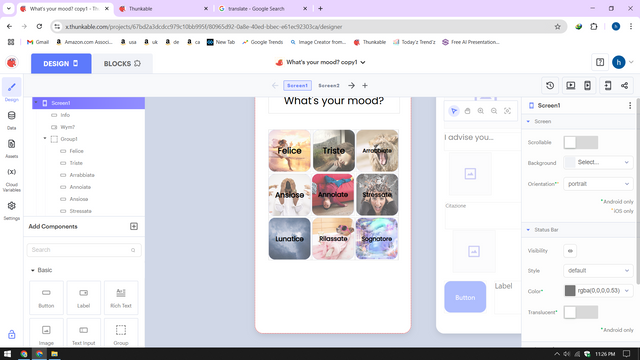Open Windows Start menu

click(7, 354)
